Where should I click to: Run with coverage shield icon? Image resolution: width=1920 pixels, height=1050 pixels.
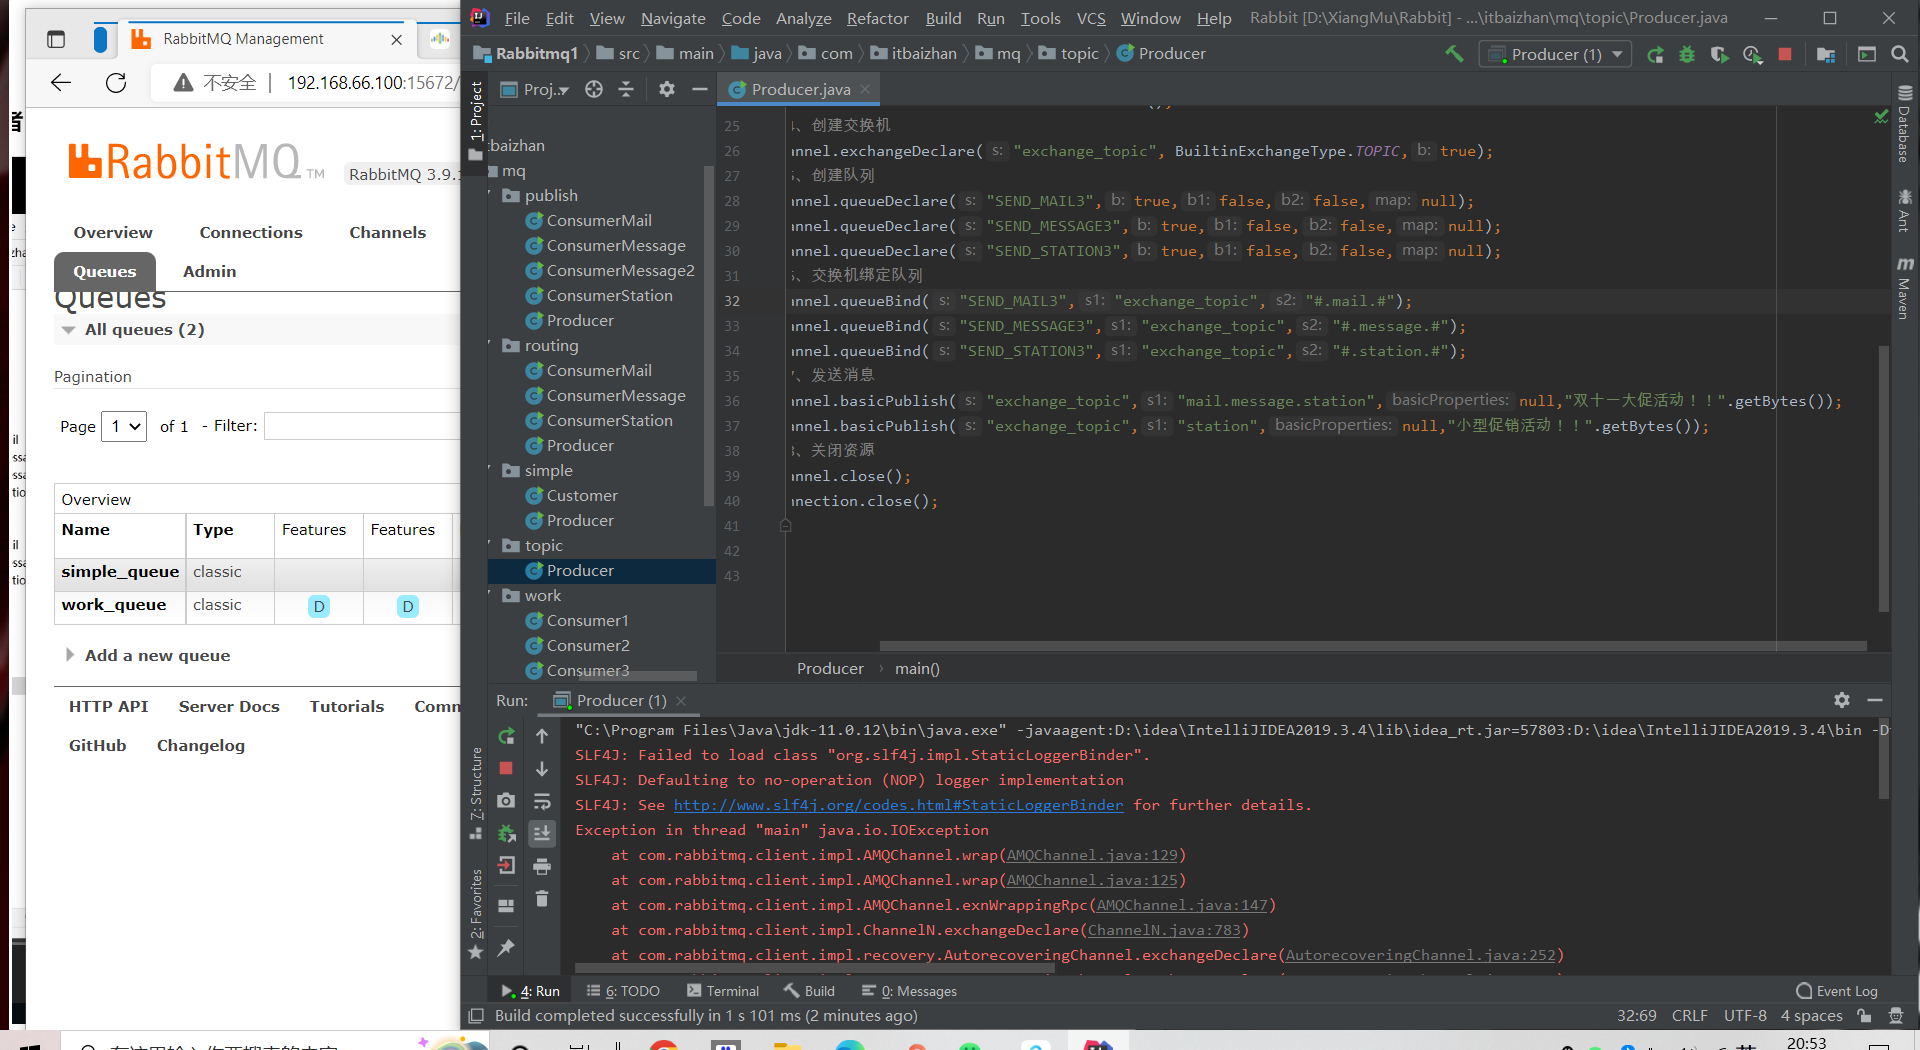point(1719,54)
